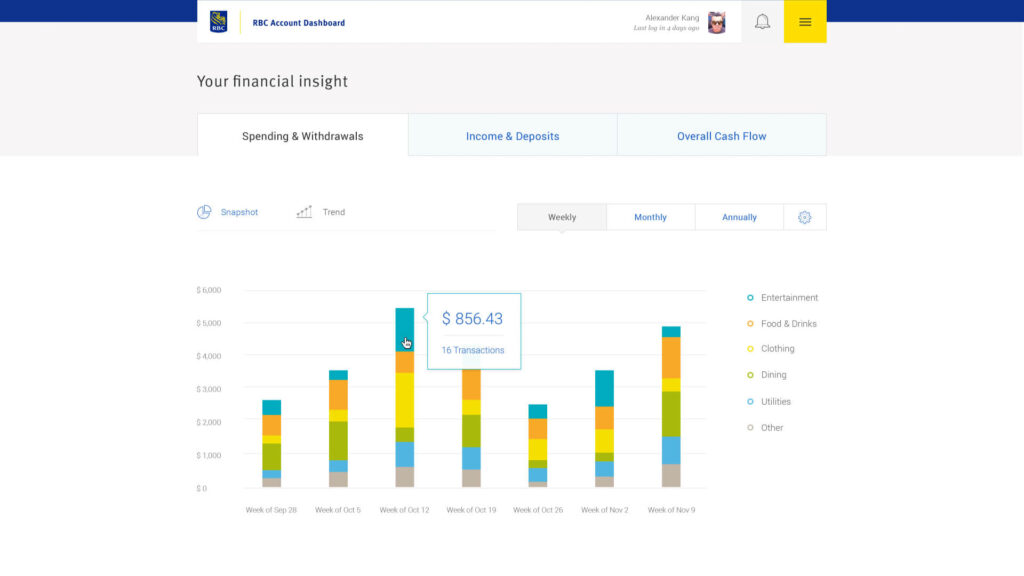Switch to Income & Deposits tab

point(512,136)
